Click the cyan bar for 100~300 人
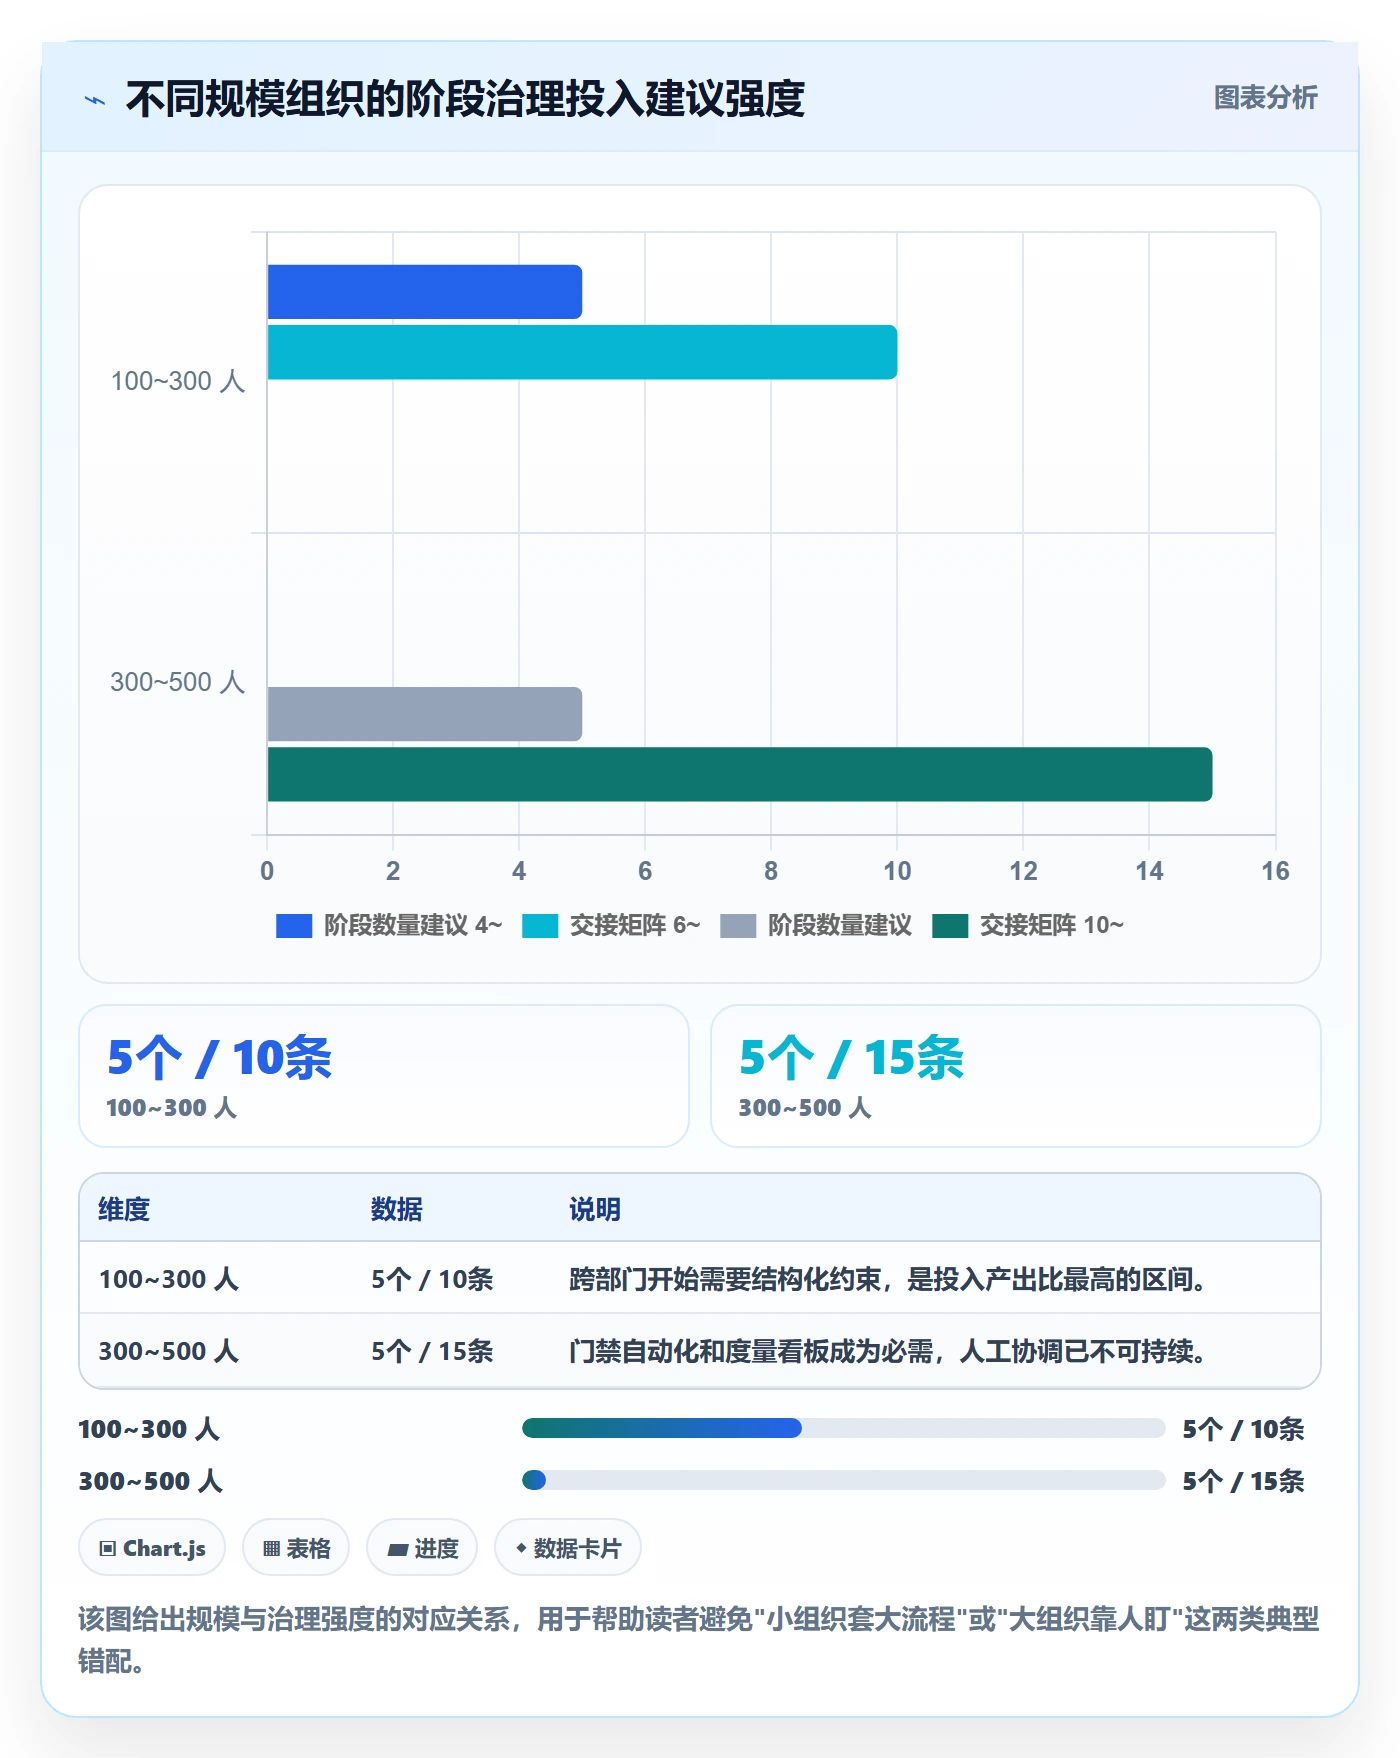1400x1758 pixels. coord(582,352)
